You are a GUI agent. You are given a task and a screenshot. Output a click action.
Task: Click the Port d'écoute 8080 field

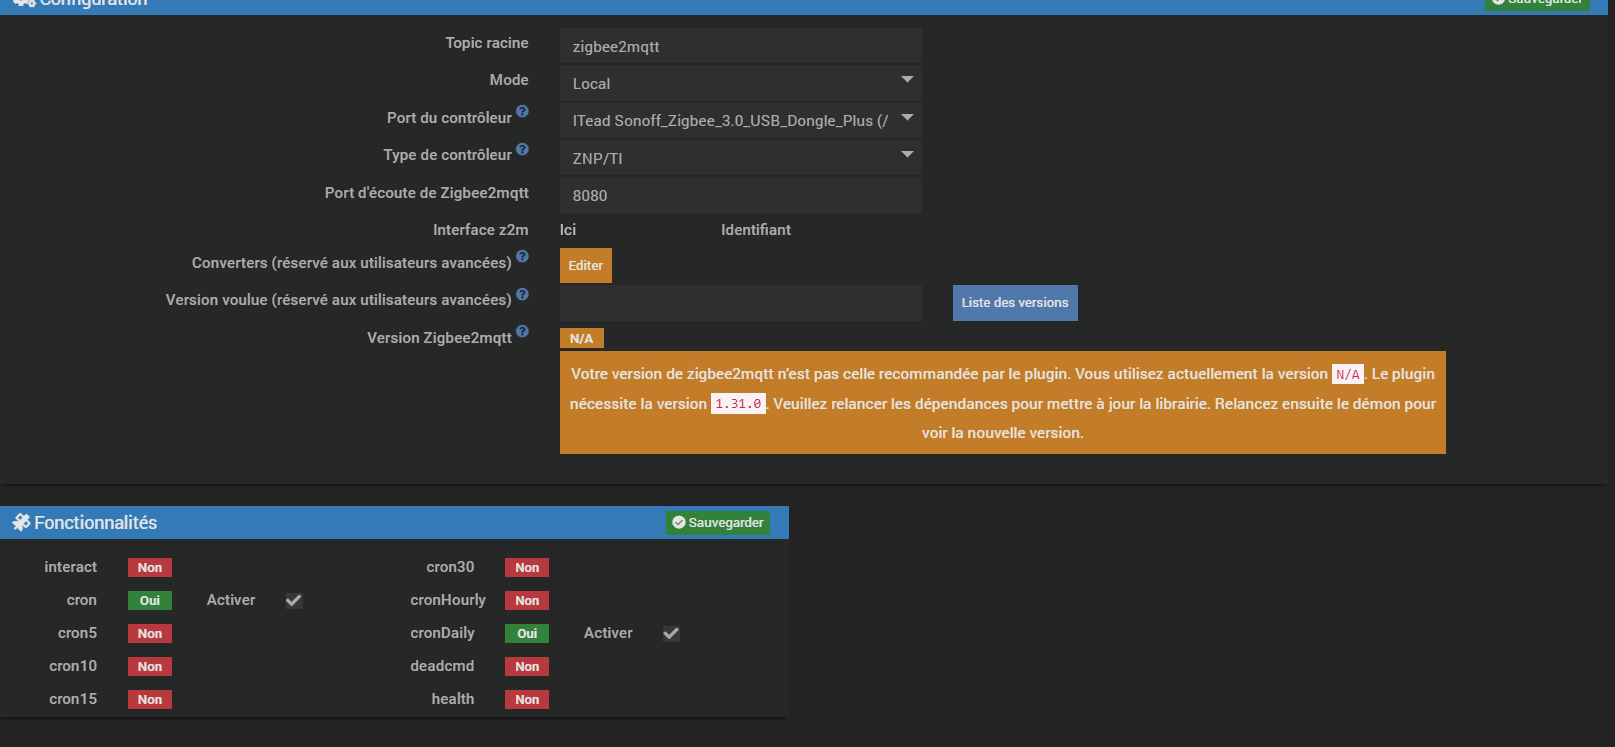coord(740,195)
